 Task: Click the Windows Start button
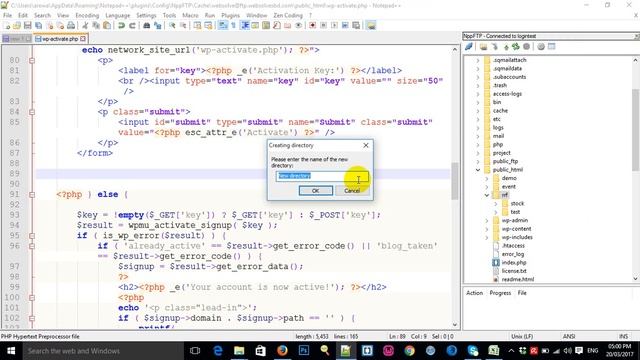click(11, 351)
